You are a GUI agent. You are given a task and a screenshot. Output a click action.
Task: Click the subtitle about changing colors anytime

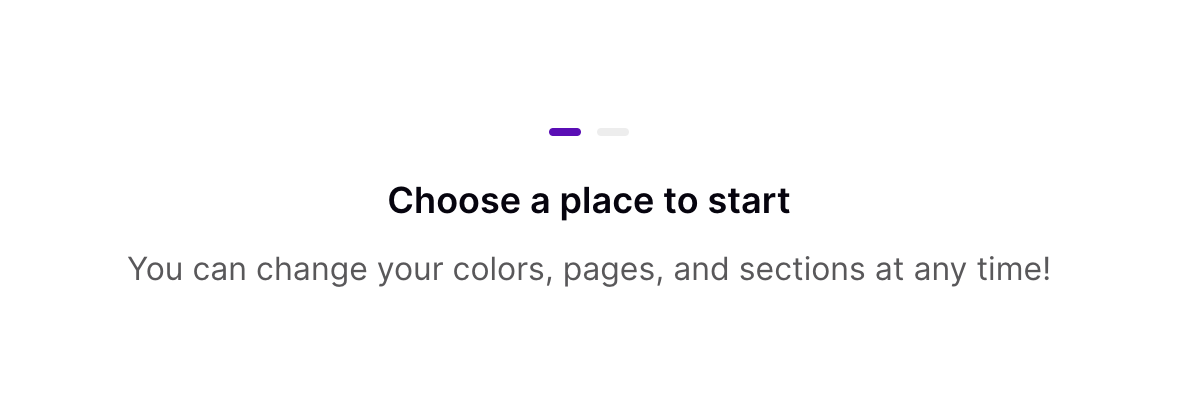pos(589,269)
